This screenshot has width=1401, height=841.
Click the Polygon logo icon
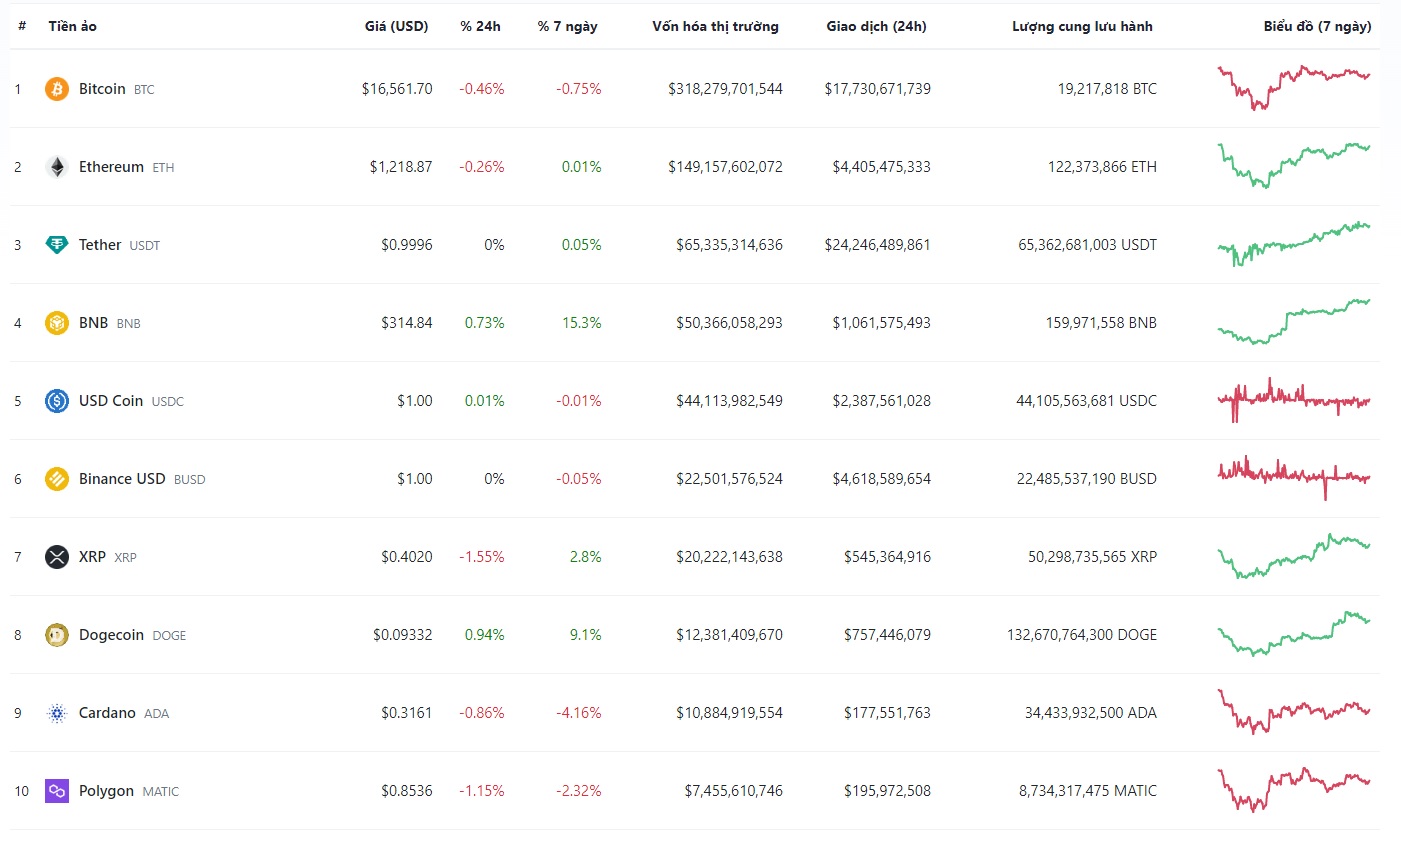pos(57,791)
